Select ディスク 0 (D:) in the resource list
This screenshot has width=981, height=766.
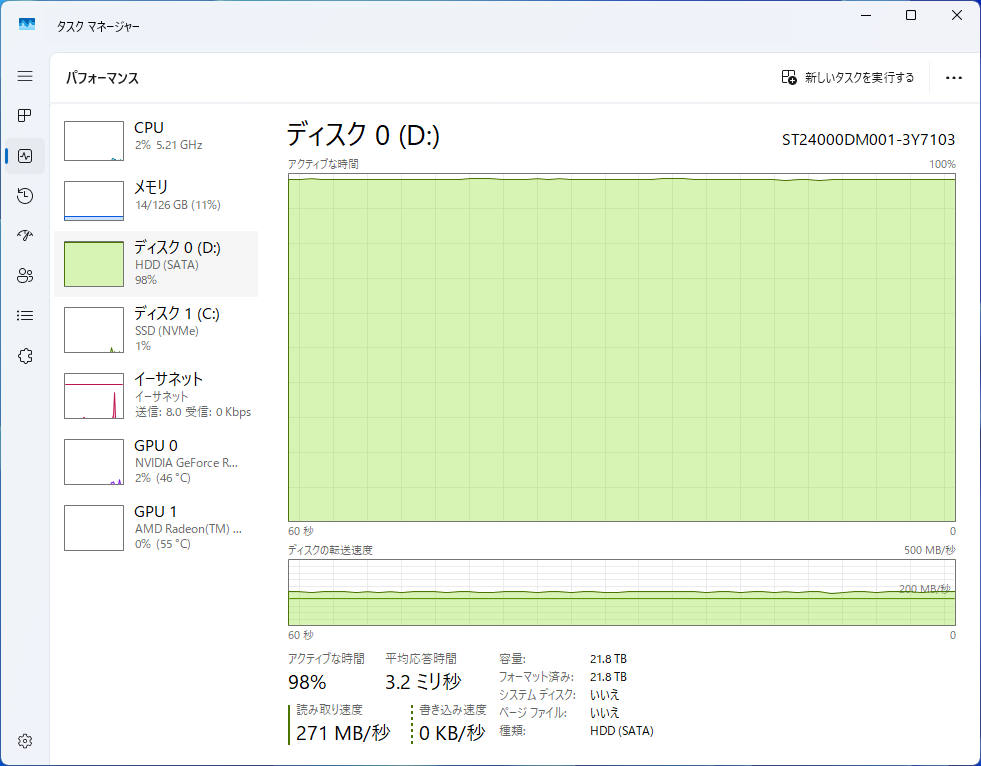click(x=156, y=263)
